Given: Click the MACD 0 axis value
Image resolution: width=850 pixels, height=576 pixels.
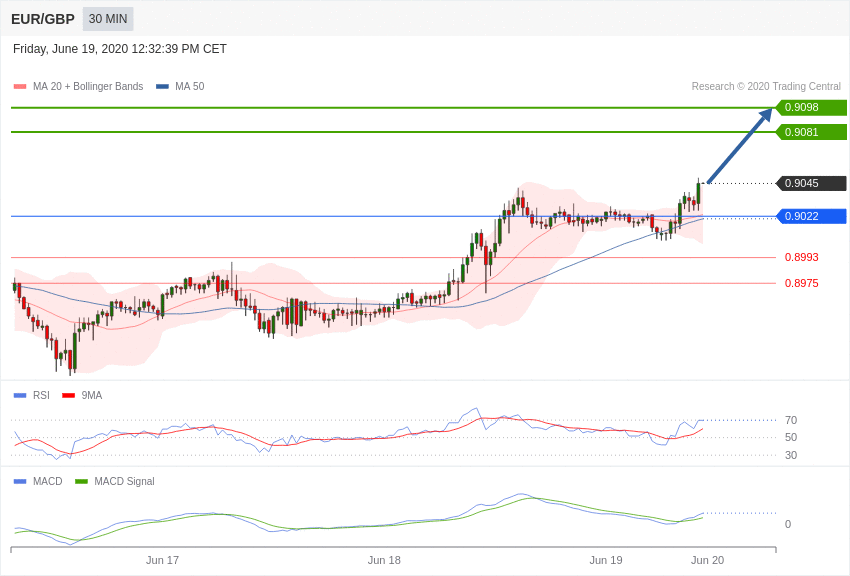Looking at the screenshot, I should click(788, 524).
